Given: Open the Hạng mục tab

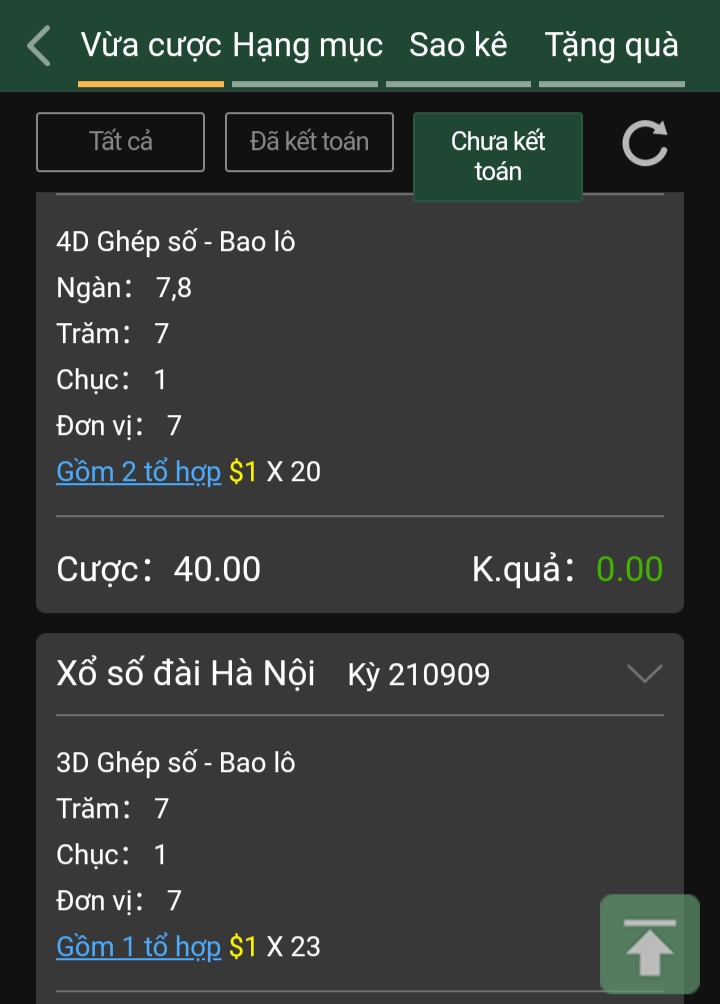Looking at the screenshot, I should (x=307, y=46).
